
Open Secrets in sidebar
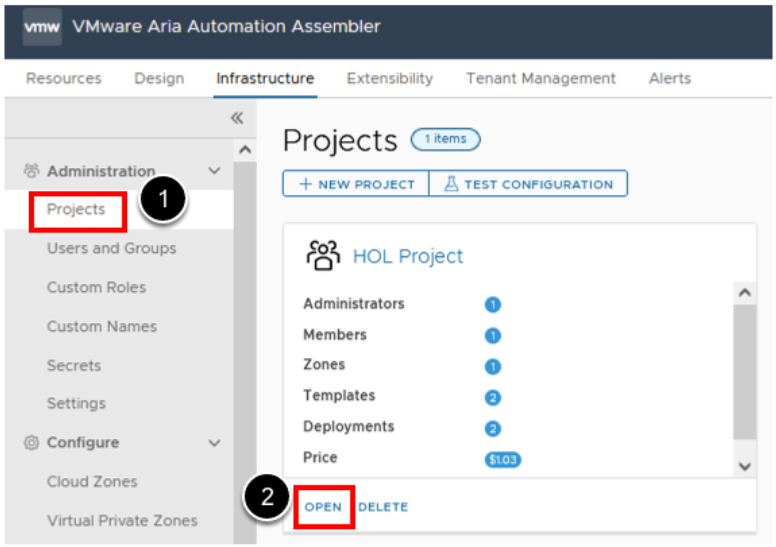coord(74,365)
